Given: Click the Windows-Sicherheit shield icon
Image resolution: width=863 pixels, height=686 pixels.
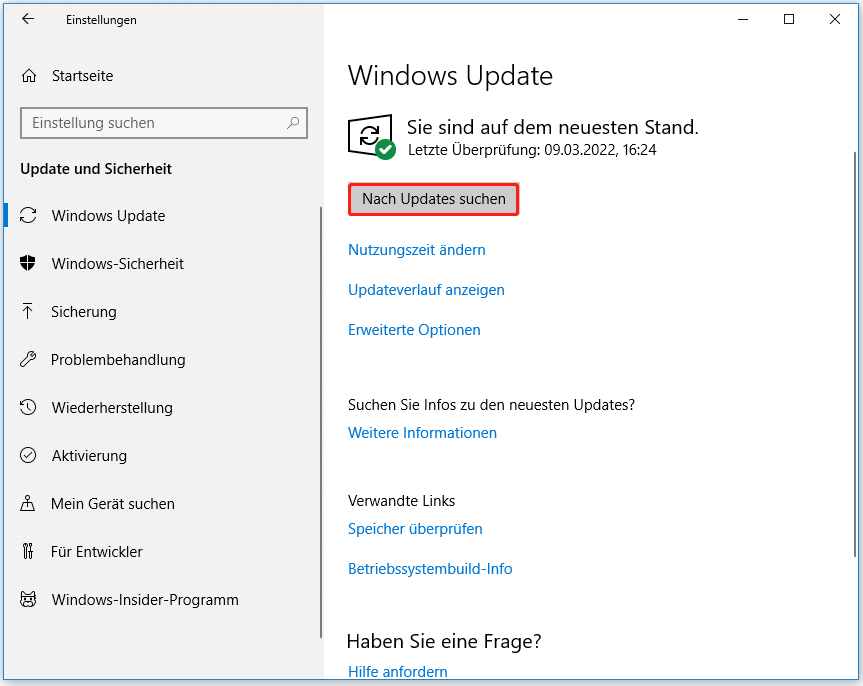Looking at the screenshot, I should pyautogui.click(x=28, y=263).
